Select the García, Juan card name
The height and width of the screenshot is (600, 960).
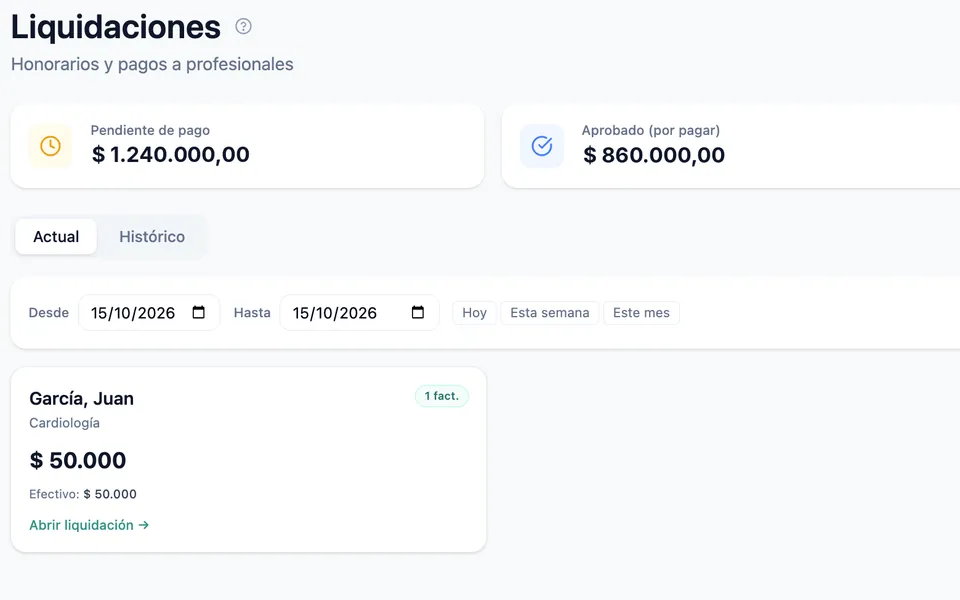pyautogui.click(x=81, y=399)
